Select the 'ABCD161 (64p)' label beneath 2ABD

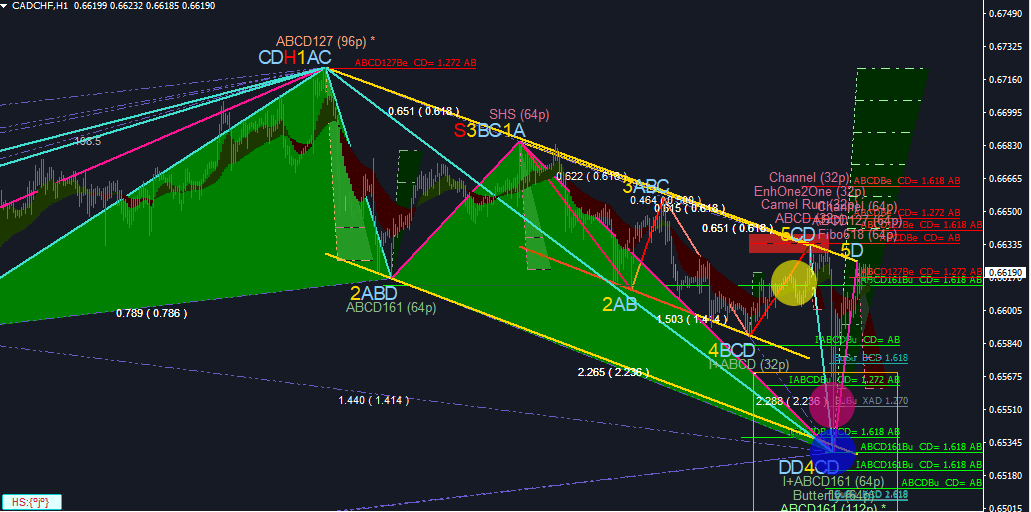[x=391, y=307]
